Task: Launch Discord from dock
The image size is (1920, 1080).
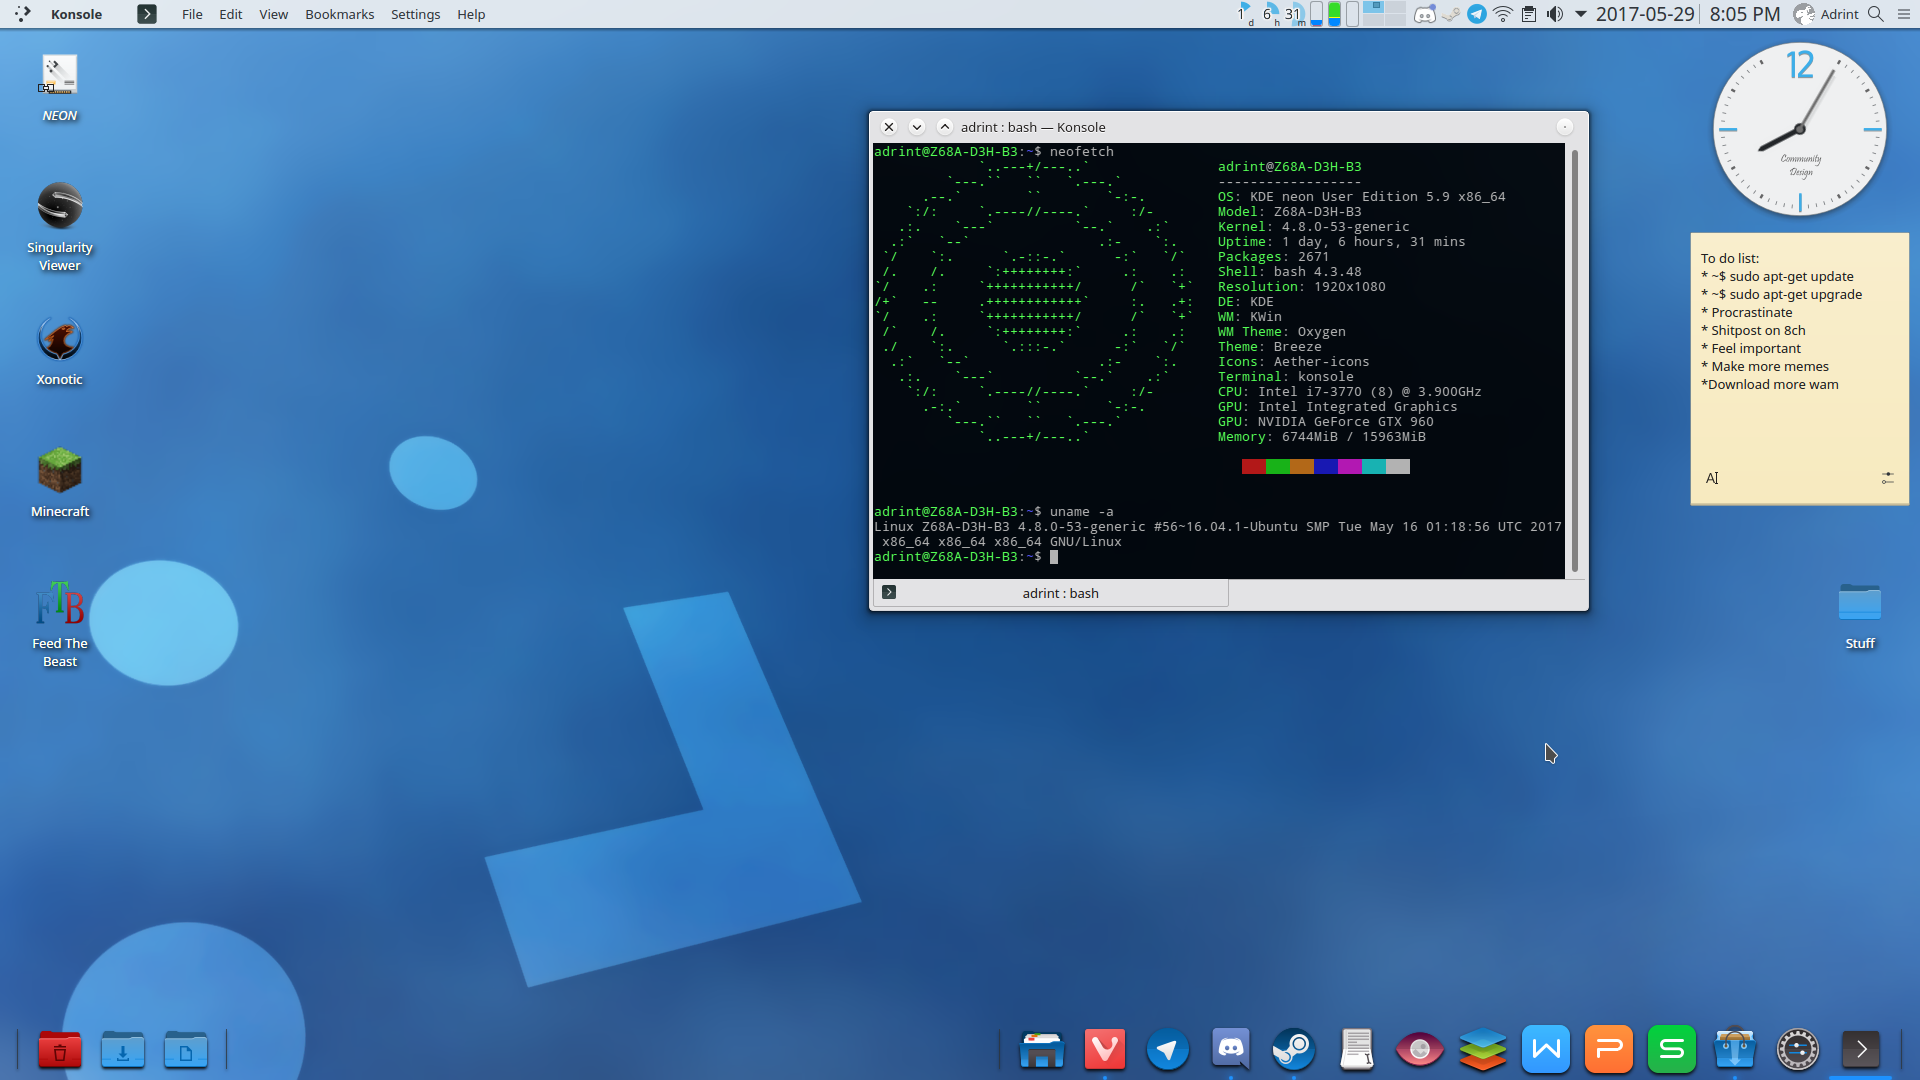Action: [x=1230, y=1050]
